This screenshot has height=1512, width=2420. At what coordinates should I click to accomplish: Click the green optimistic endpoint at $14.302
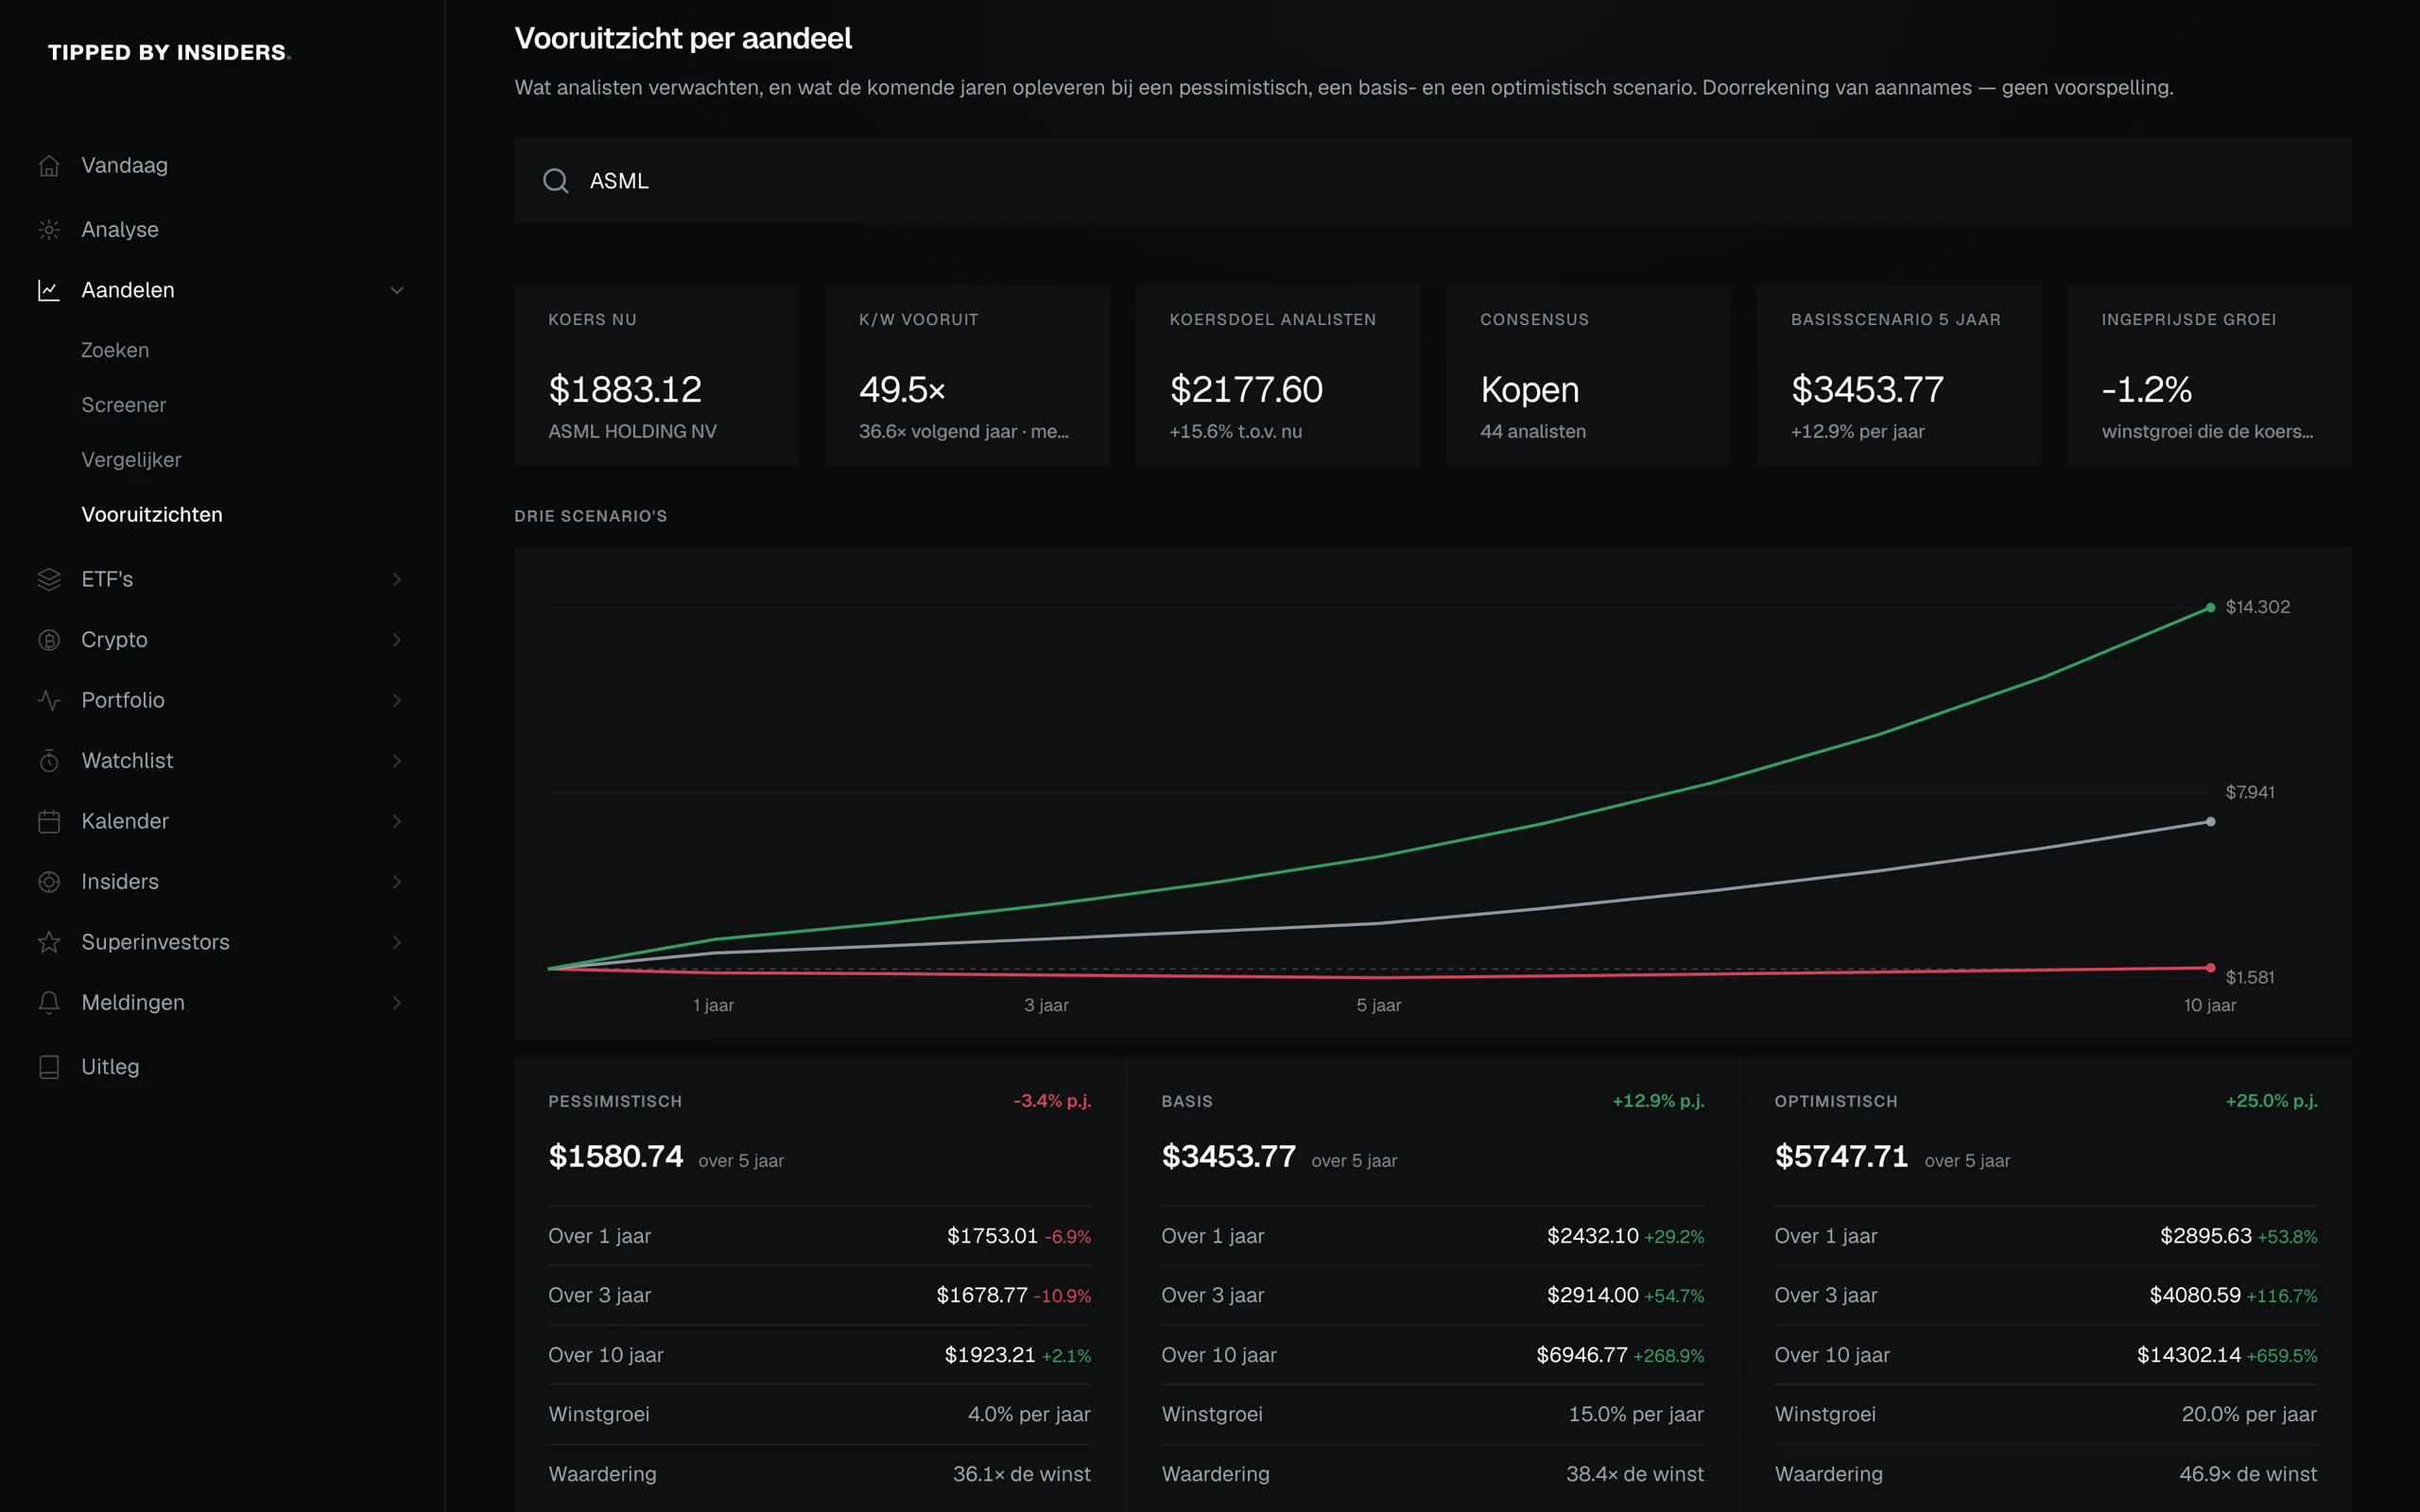pyautogui.click(x=2210, y=608)
